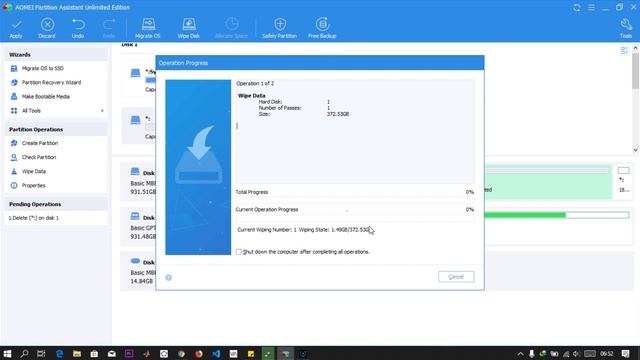The width and height of the screenshot is (640, 360).
Task: Click the view layout icon at top right
Action: [x=624, y=51]
